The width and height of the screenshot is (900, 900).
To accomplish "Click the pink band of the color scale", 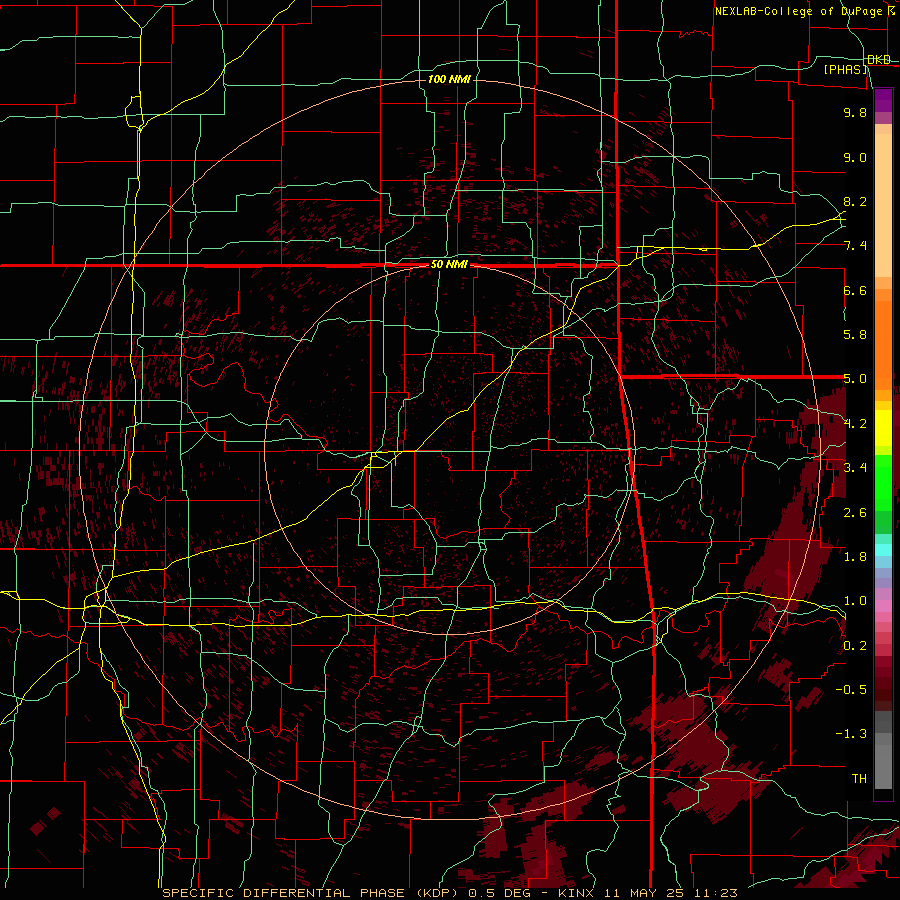I will [883, 605].
